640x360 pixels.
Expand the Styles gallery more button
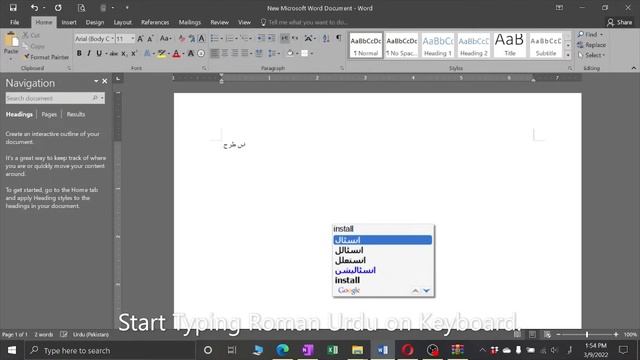[x=568, y=54]
